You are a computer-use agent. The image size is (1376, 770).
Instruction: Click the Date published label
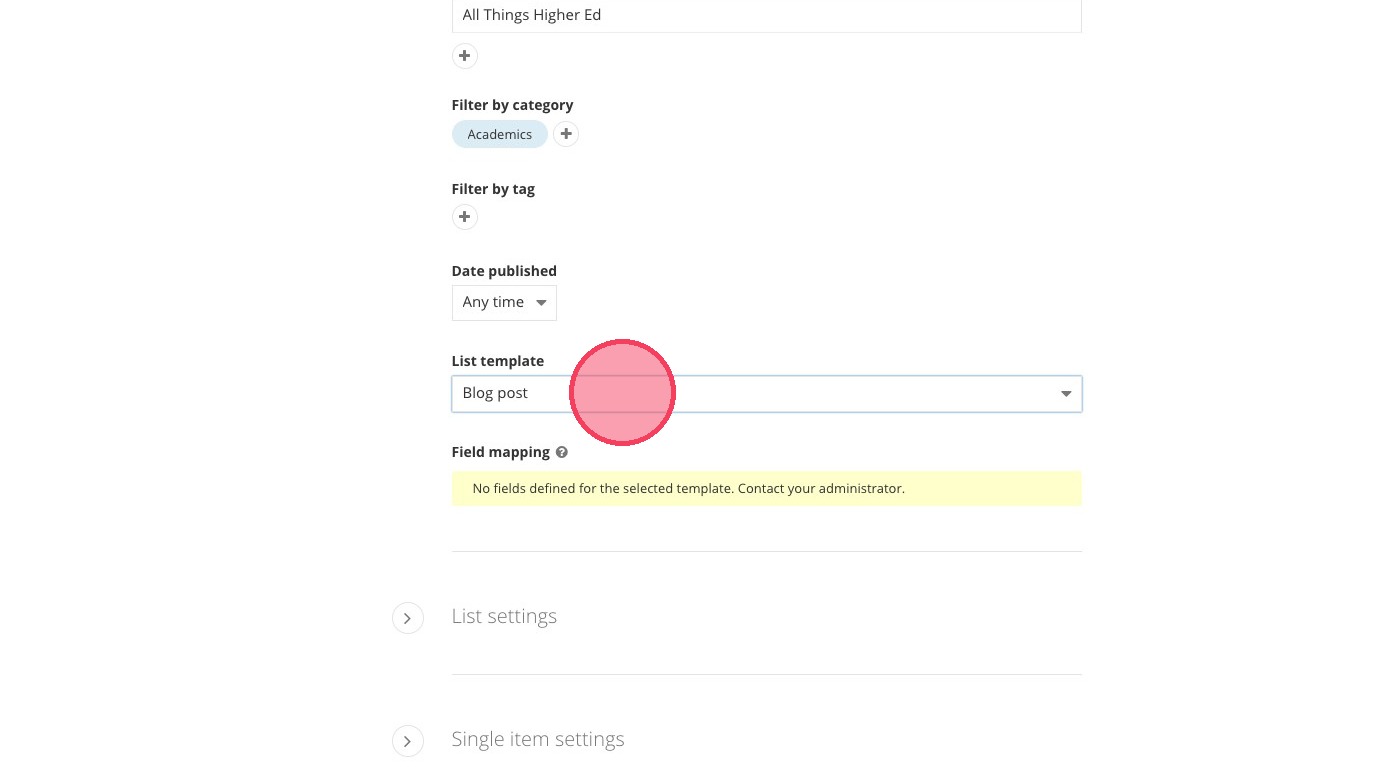504,271
